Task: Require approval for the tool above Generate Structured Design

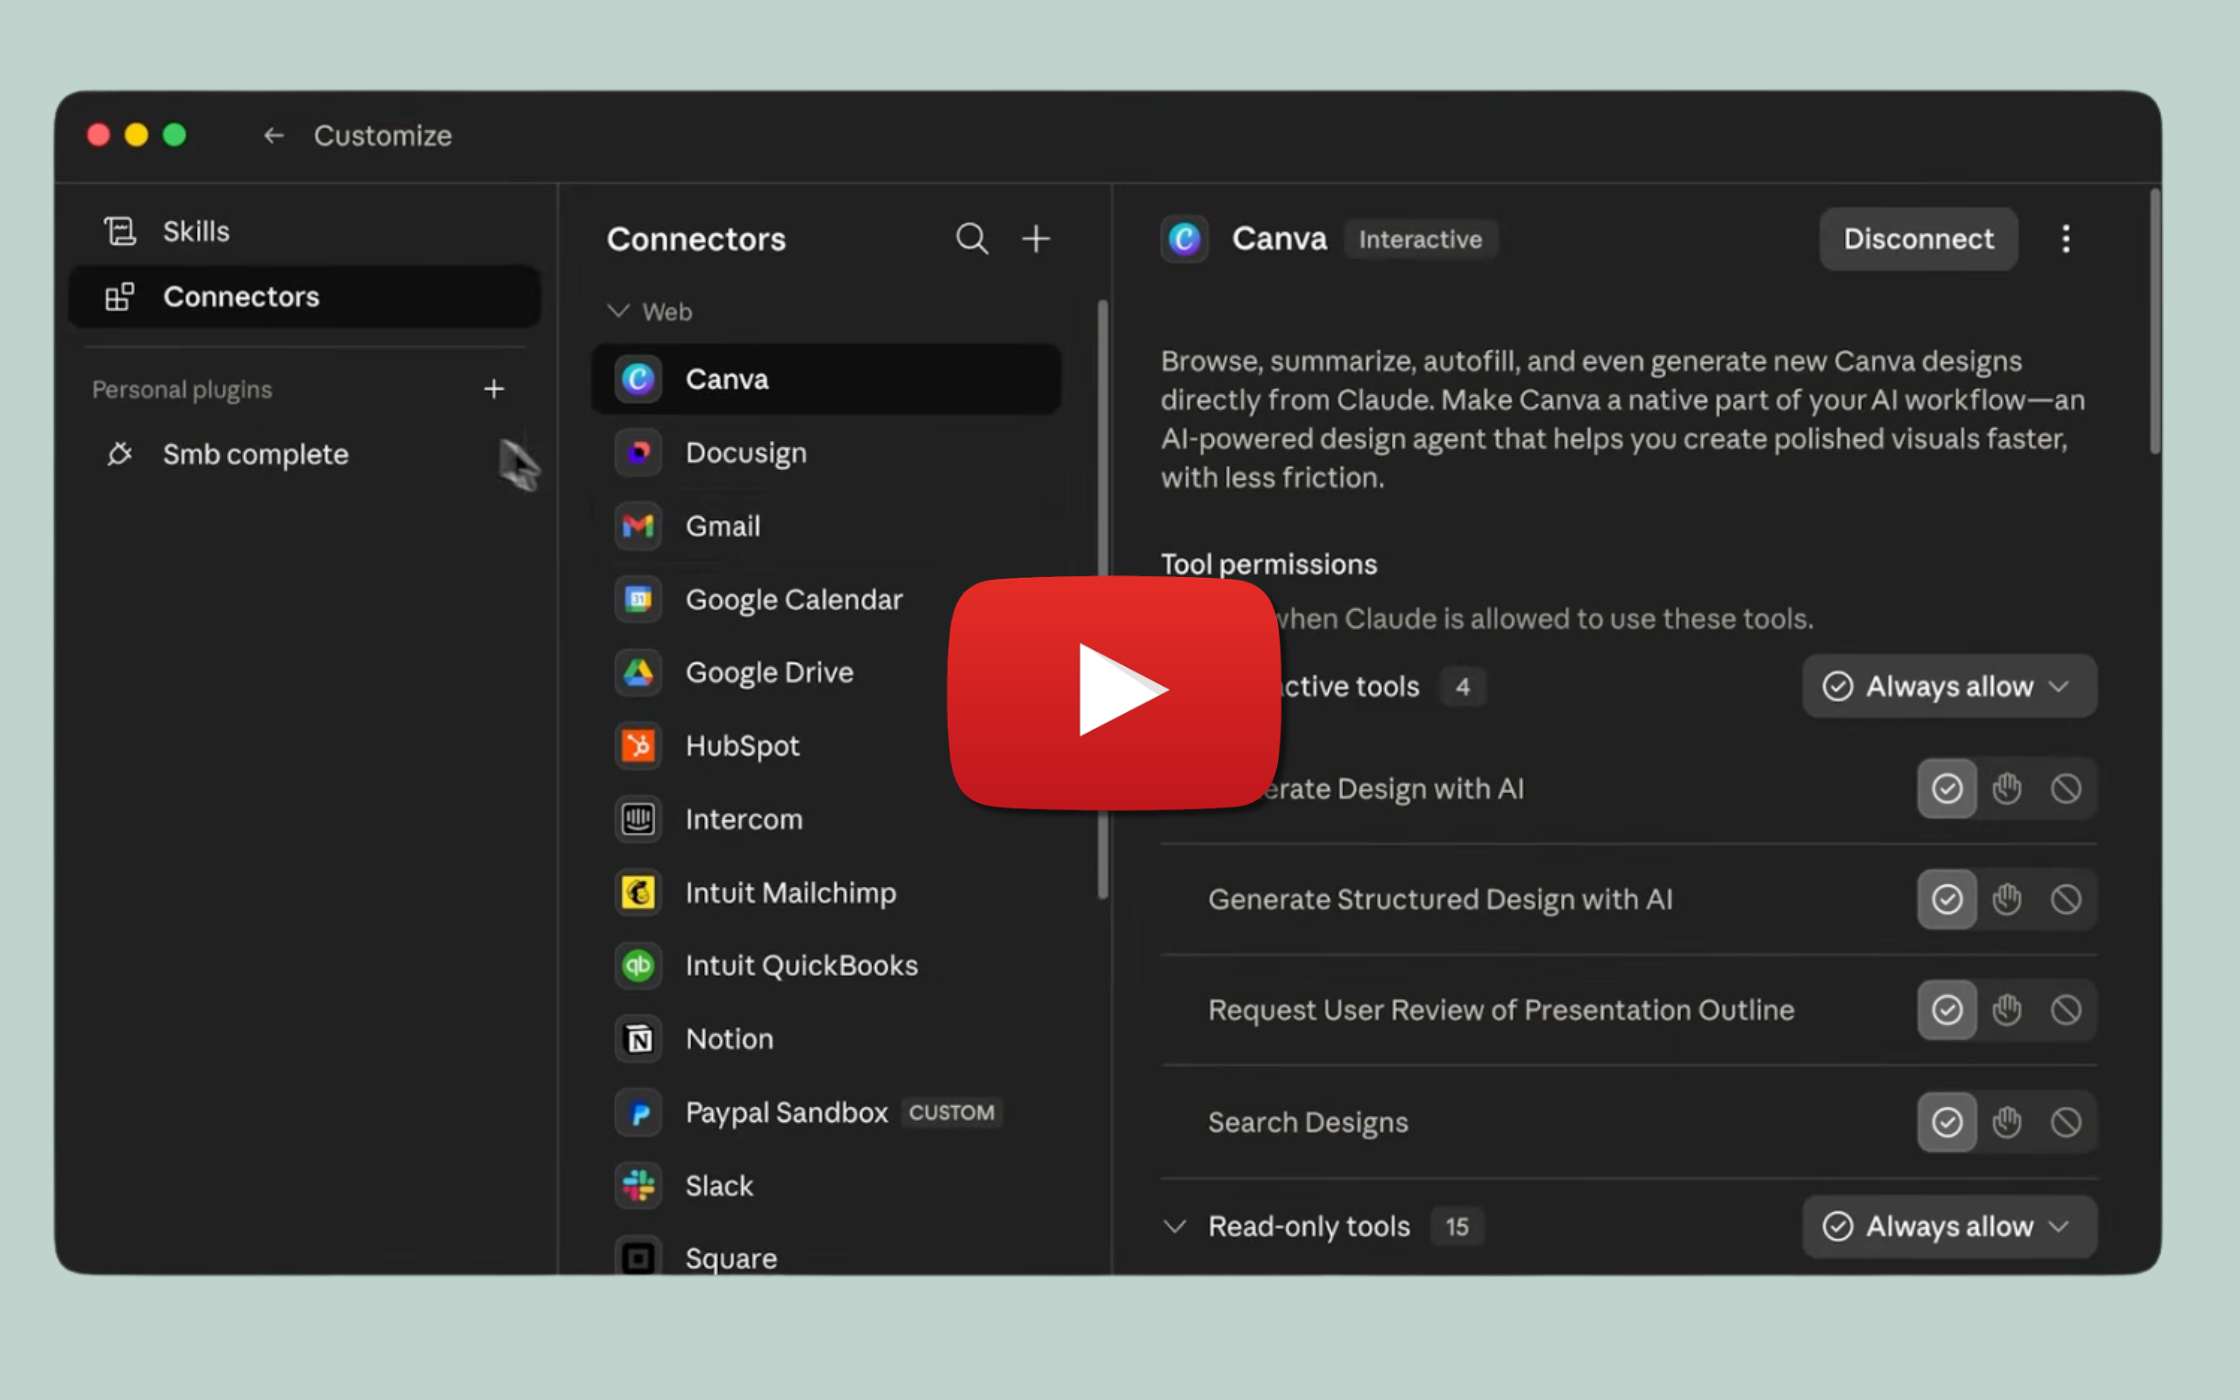Action: (2006, 789)
